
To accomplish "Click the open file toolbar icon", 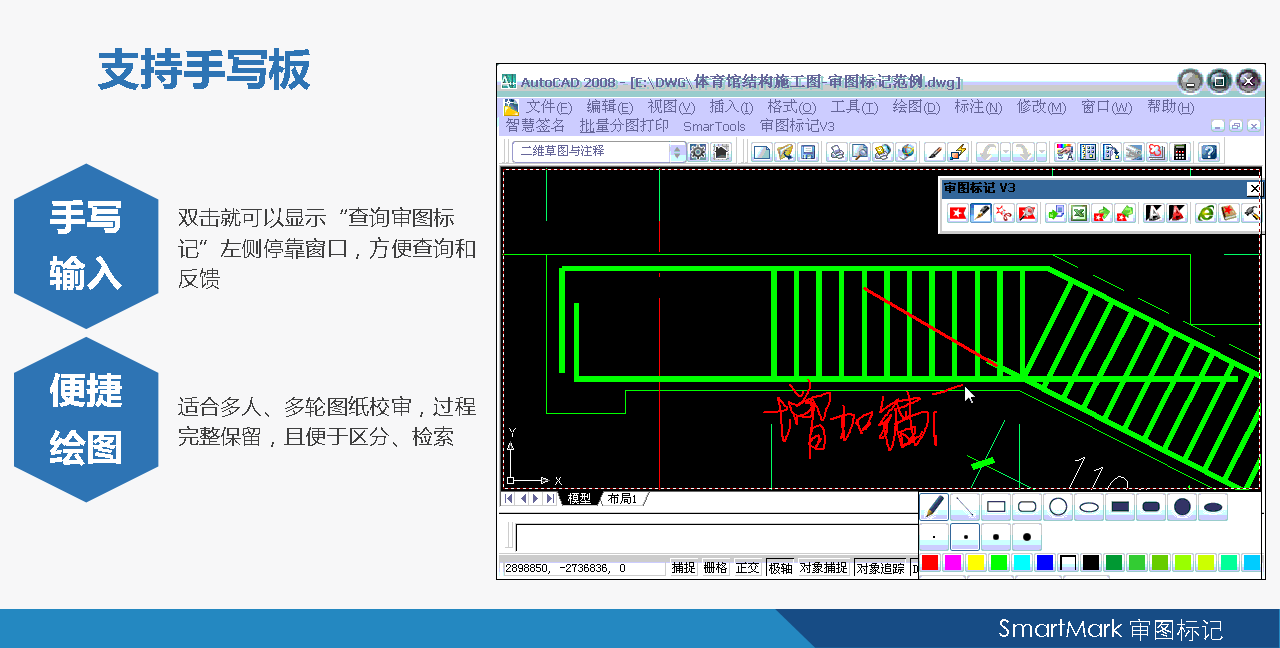I will coord(785,152).
